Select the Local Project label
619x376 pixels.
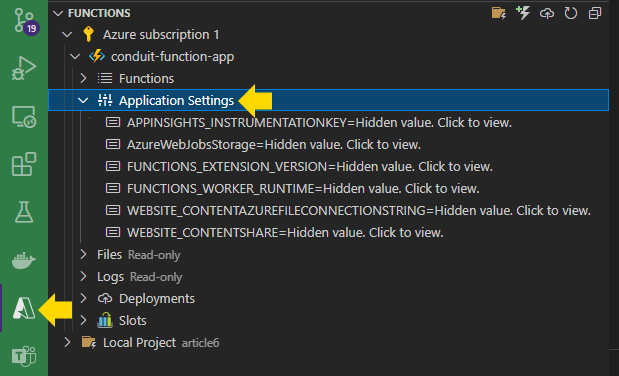click(139, 343)
